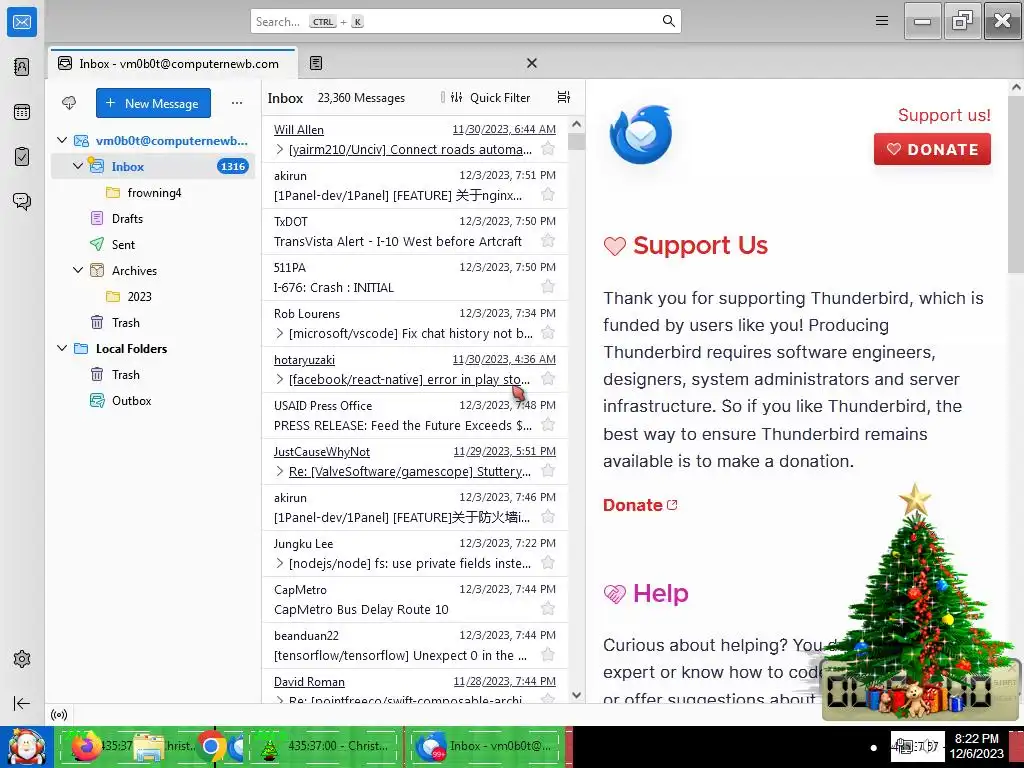The height and width of the screenshot is (768, 1024).
Task: Click the Thunderbird logo
Action: point(641,135)
